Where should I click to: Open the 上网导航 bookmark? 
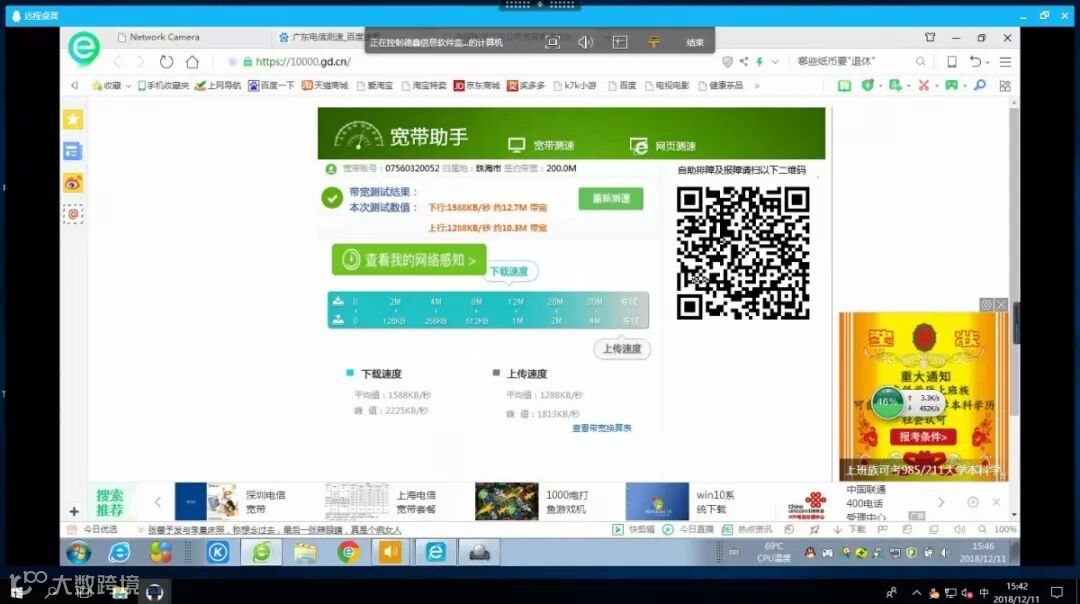(218, 85)
